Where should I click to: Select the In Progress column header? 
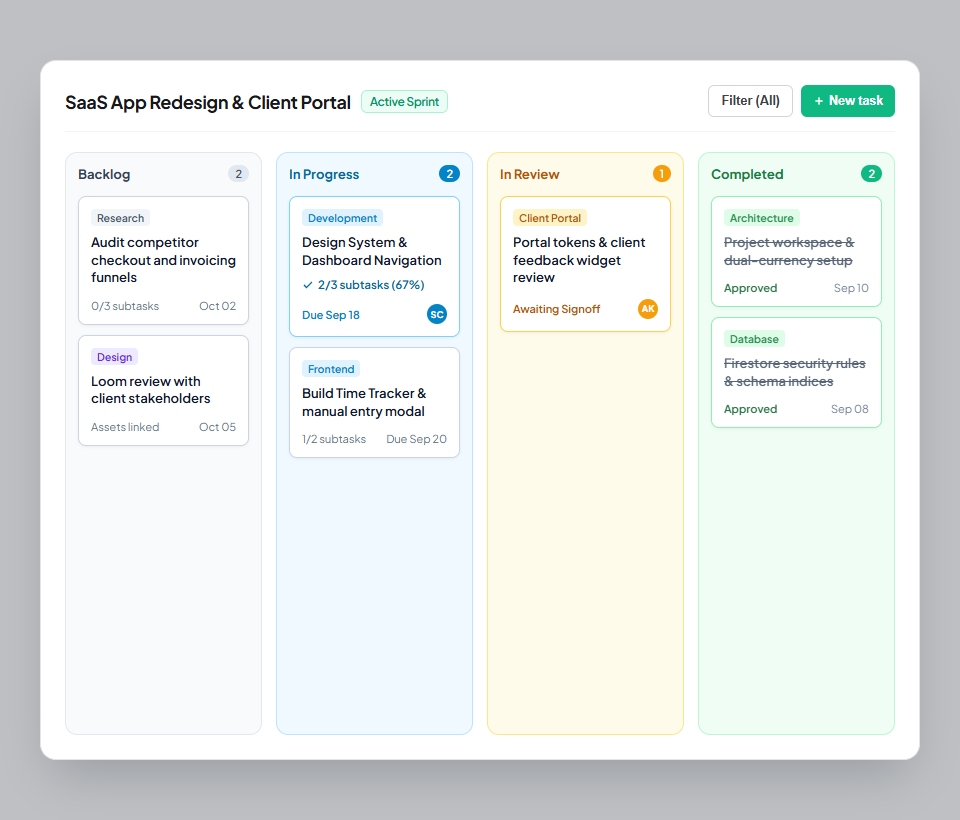pos(324,175)
